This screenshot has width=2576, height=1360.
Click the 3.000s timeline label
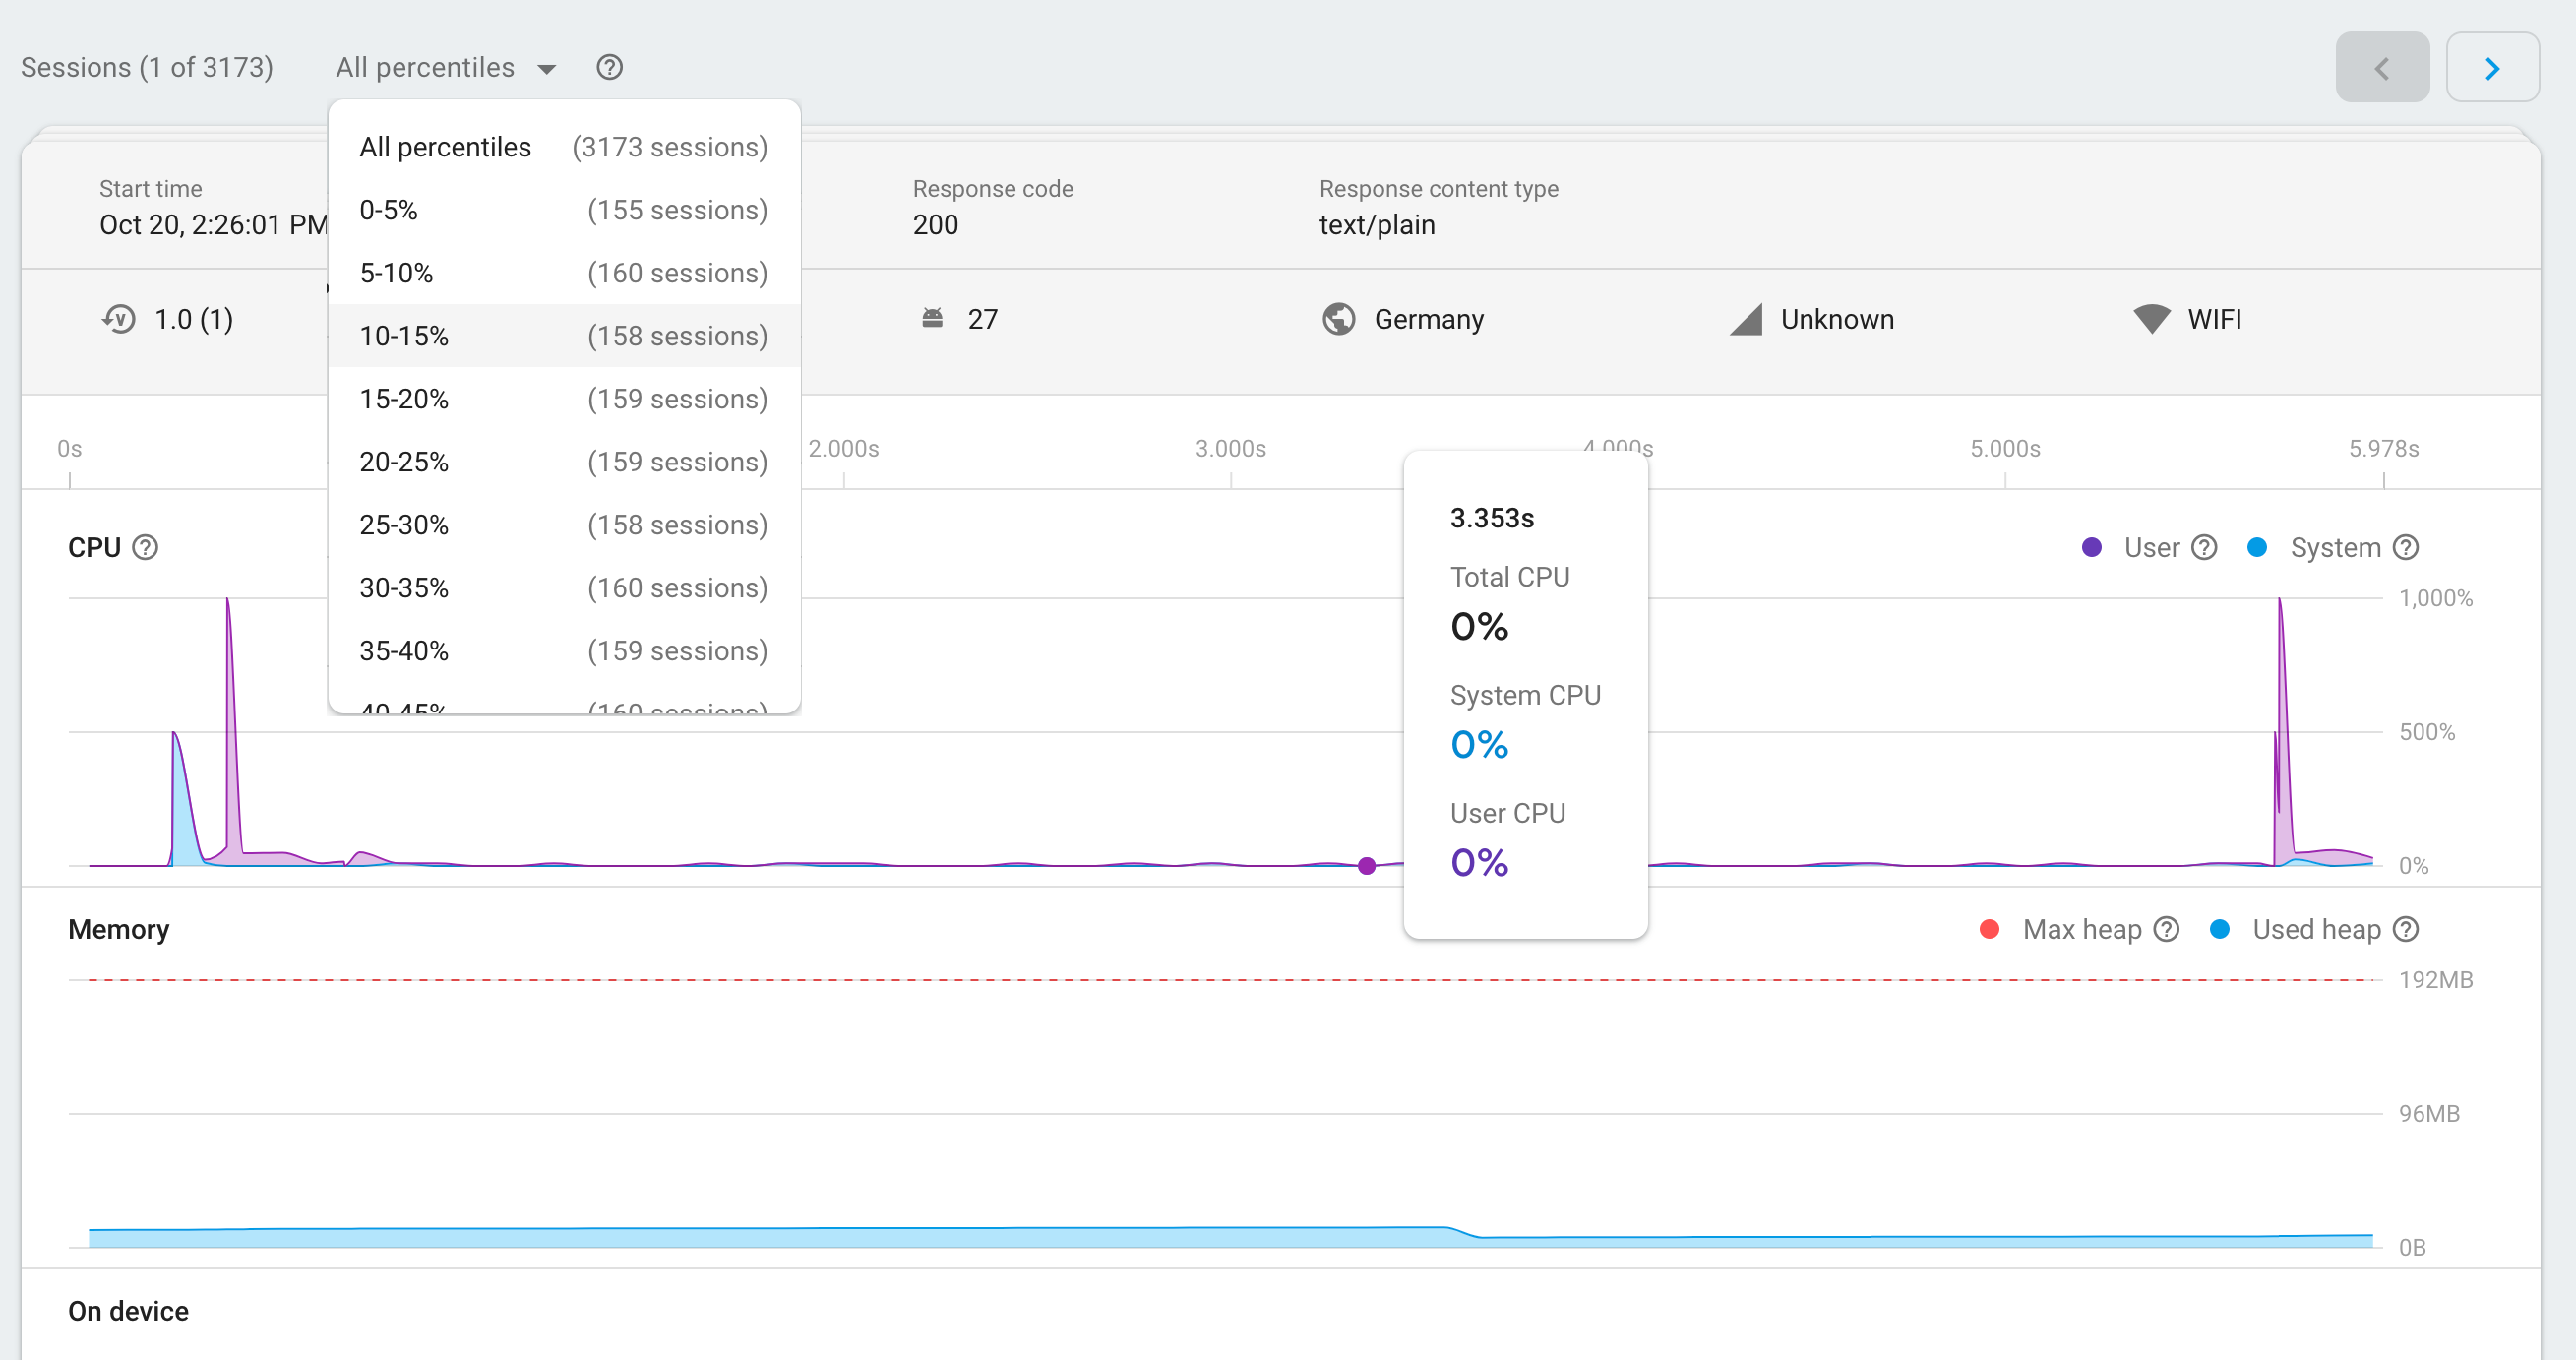coord(1231,448)
